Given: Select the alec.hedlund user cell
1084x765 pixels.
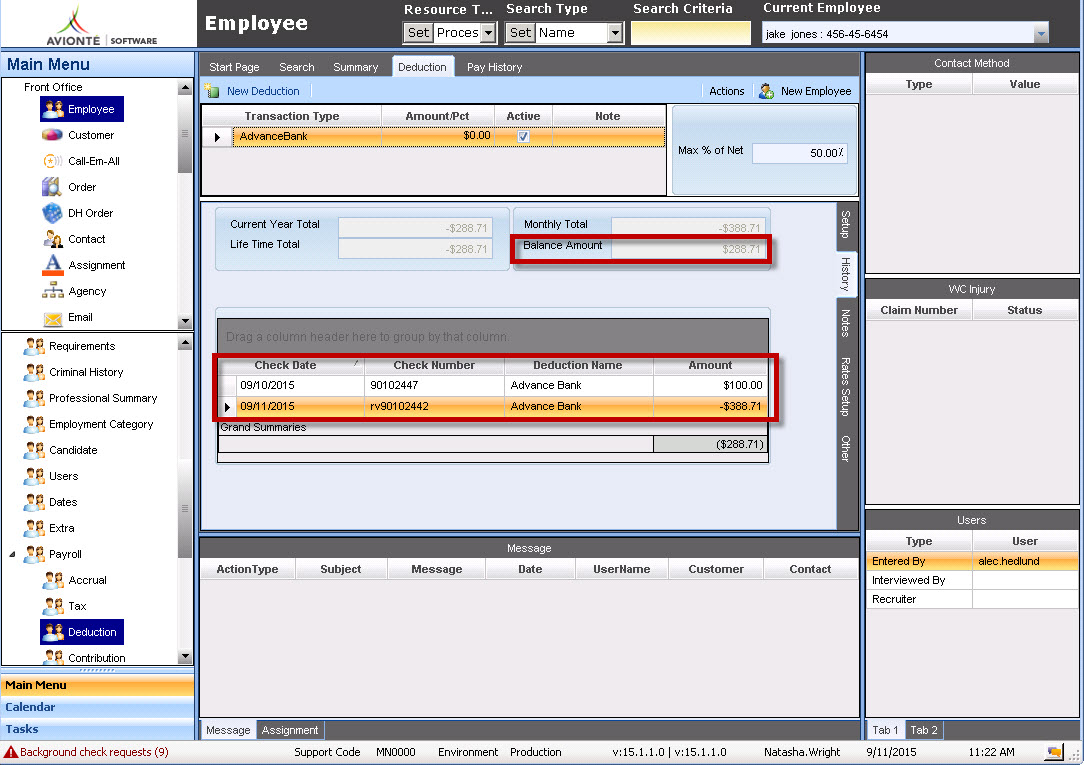Looking at the screenshot, I should click(1025, 561).
